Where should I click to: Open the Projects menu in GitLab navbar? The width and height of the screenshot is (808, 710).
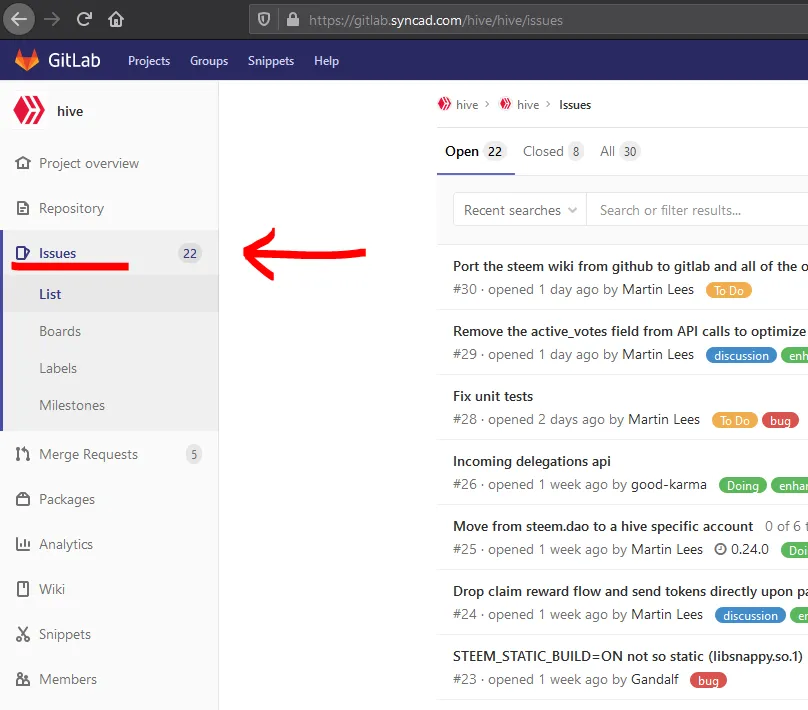(149, 61)
